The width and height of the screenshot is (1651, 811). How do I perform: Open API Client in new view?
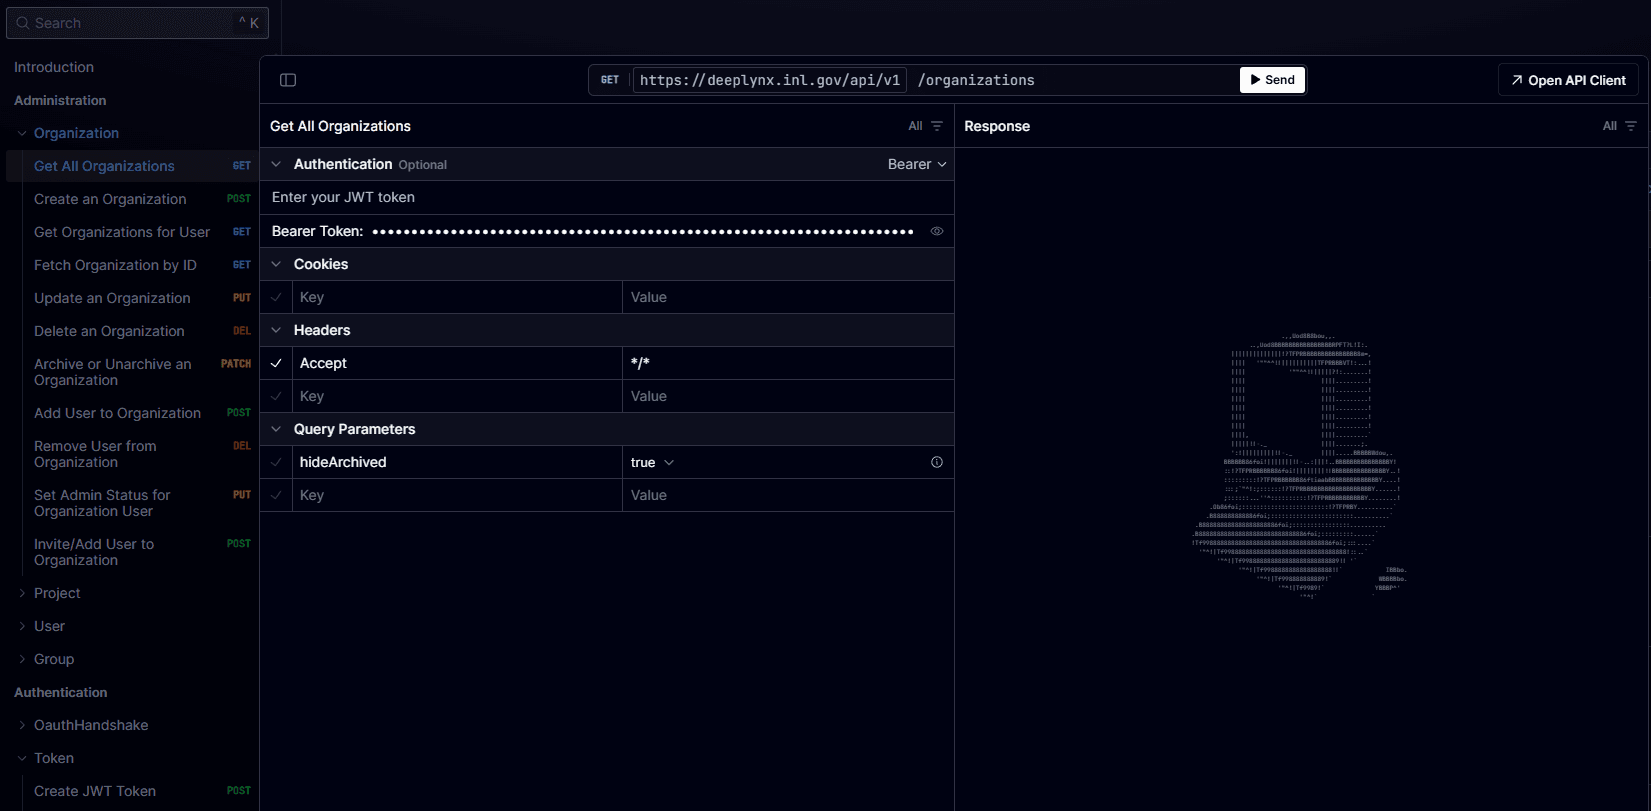click(1567, 80)
